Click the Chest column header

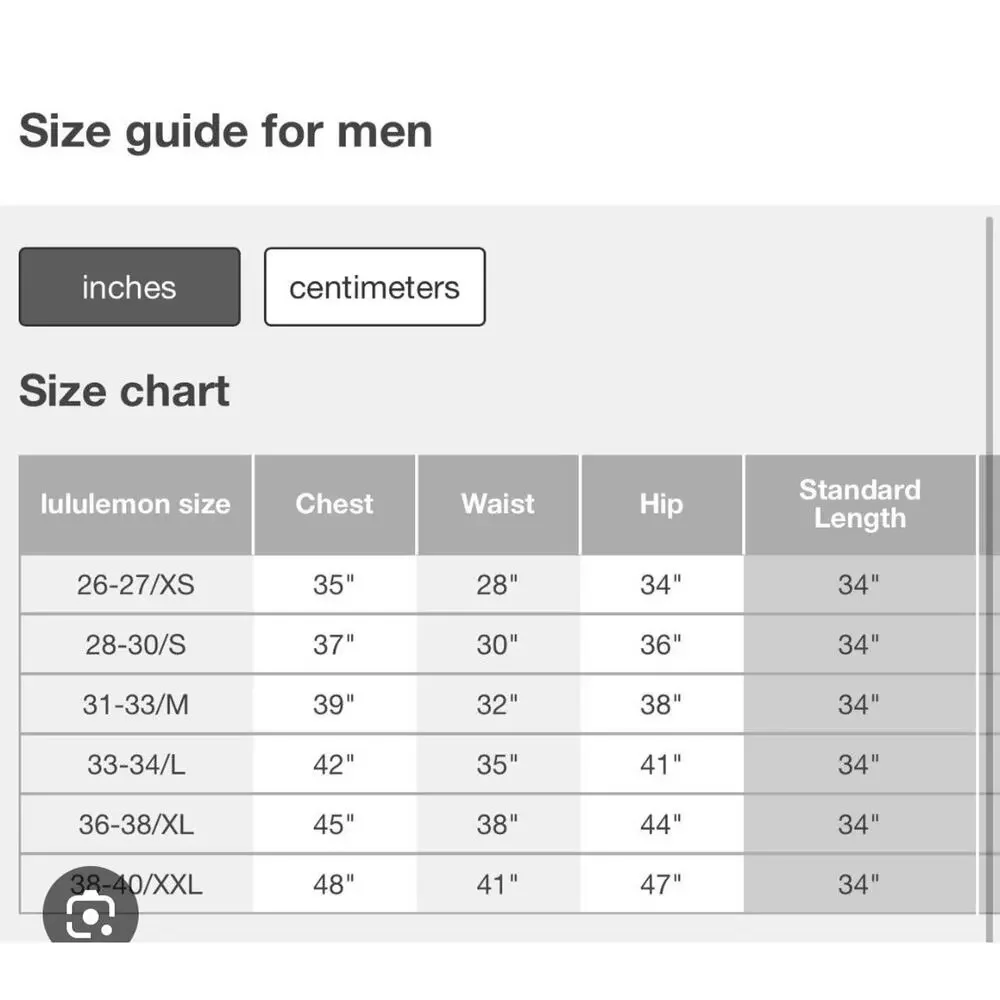click(x=334, y=504)
